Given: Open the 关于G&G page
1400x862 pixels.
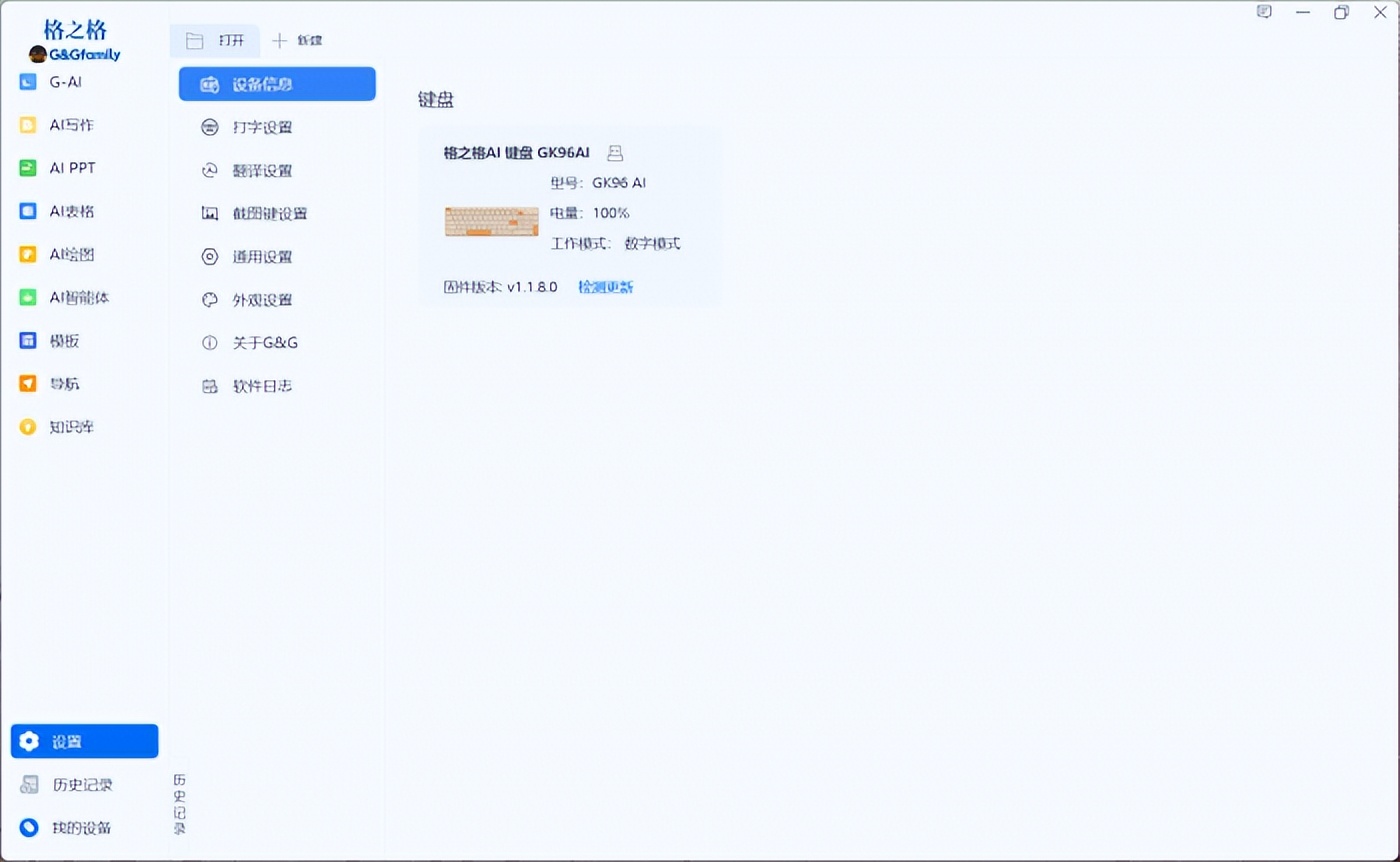Looking at the screenshot, I should [x=277, y=342].
